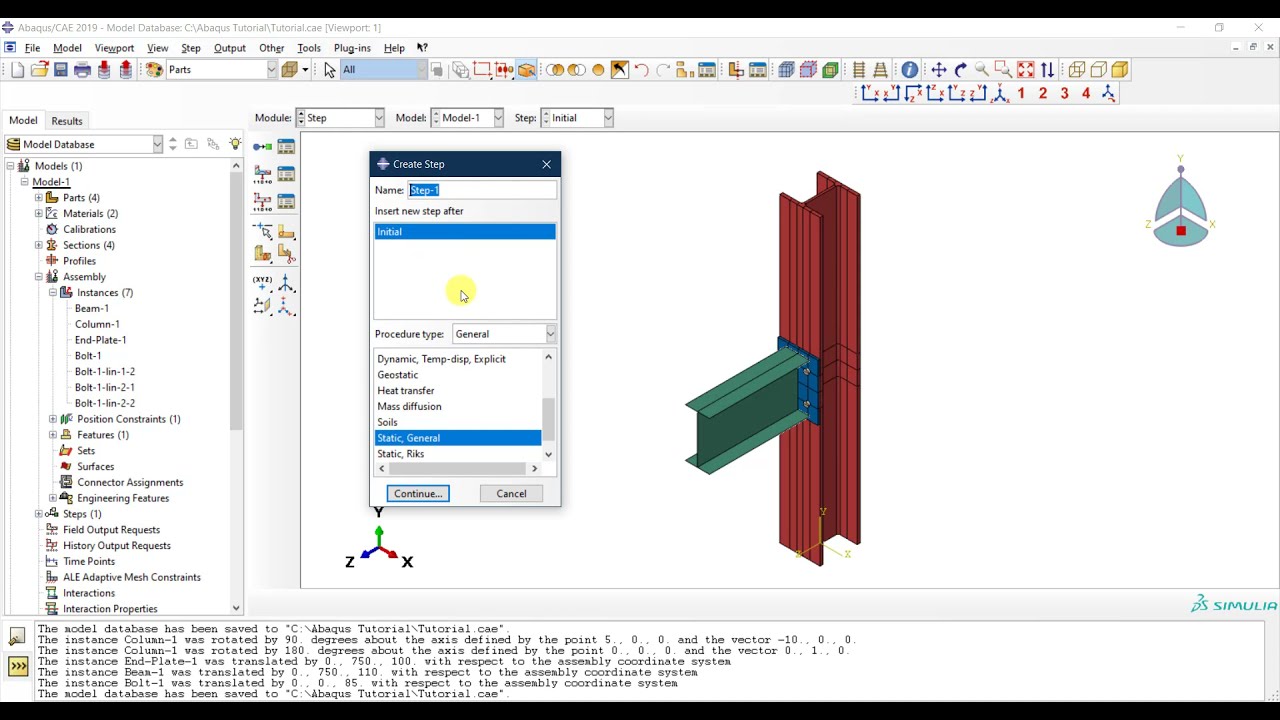Select the Box Zoom View tool
The image size is (1280, 720).
1003,70
